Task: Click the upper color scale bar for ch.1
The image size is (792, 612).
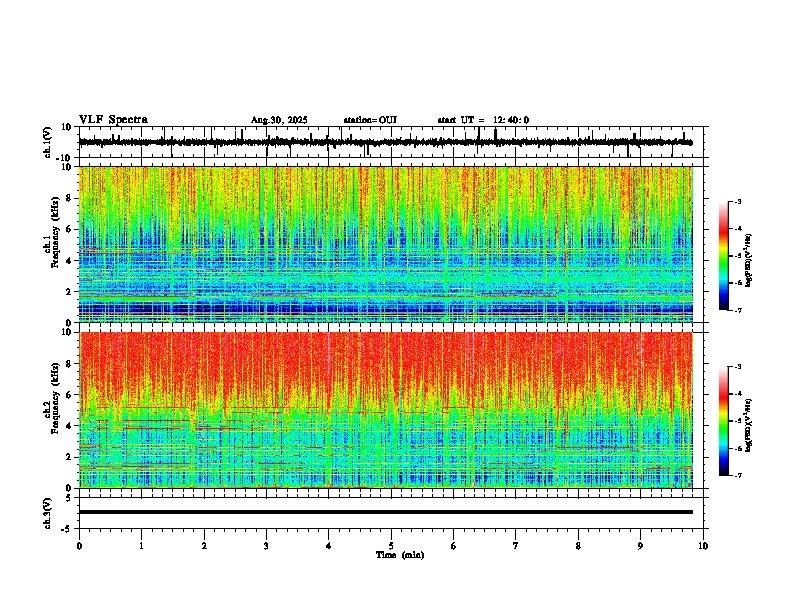Action: pyautogui.click(x=723, y=256)
